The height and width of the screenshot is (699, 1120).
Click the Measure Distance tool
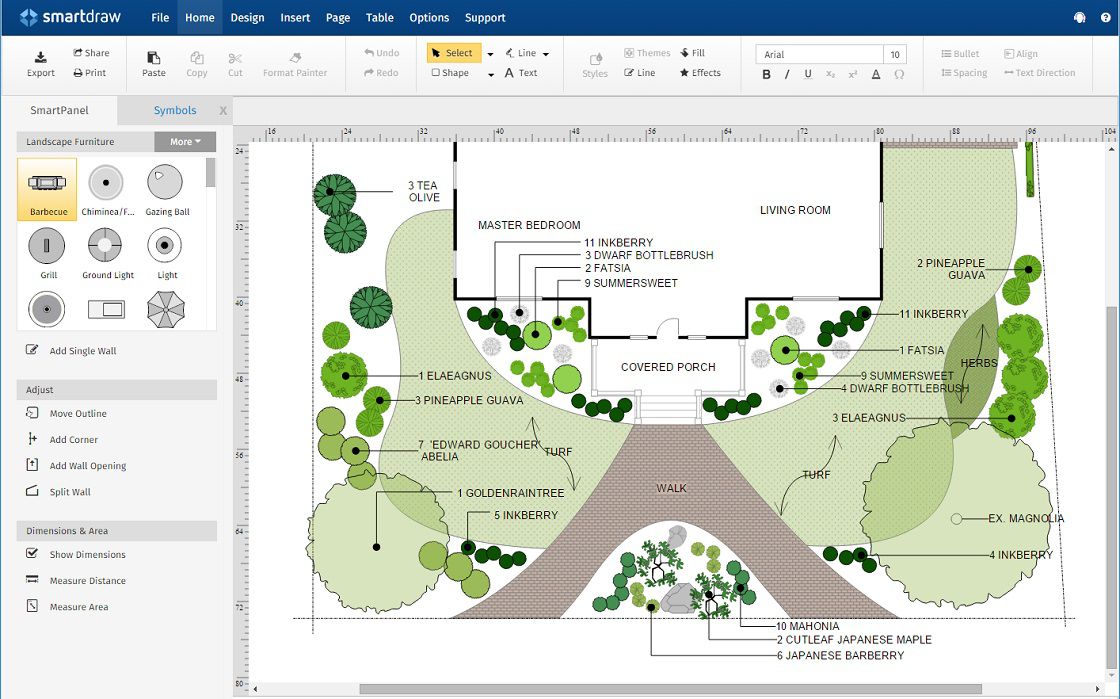pyautogui.click(x=87, y=581)
